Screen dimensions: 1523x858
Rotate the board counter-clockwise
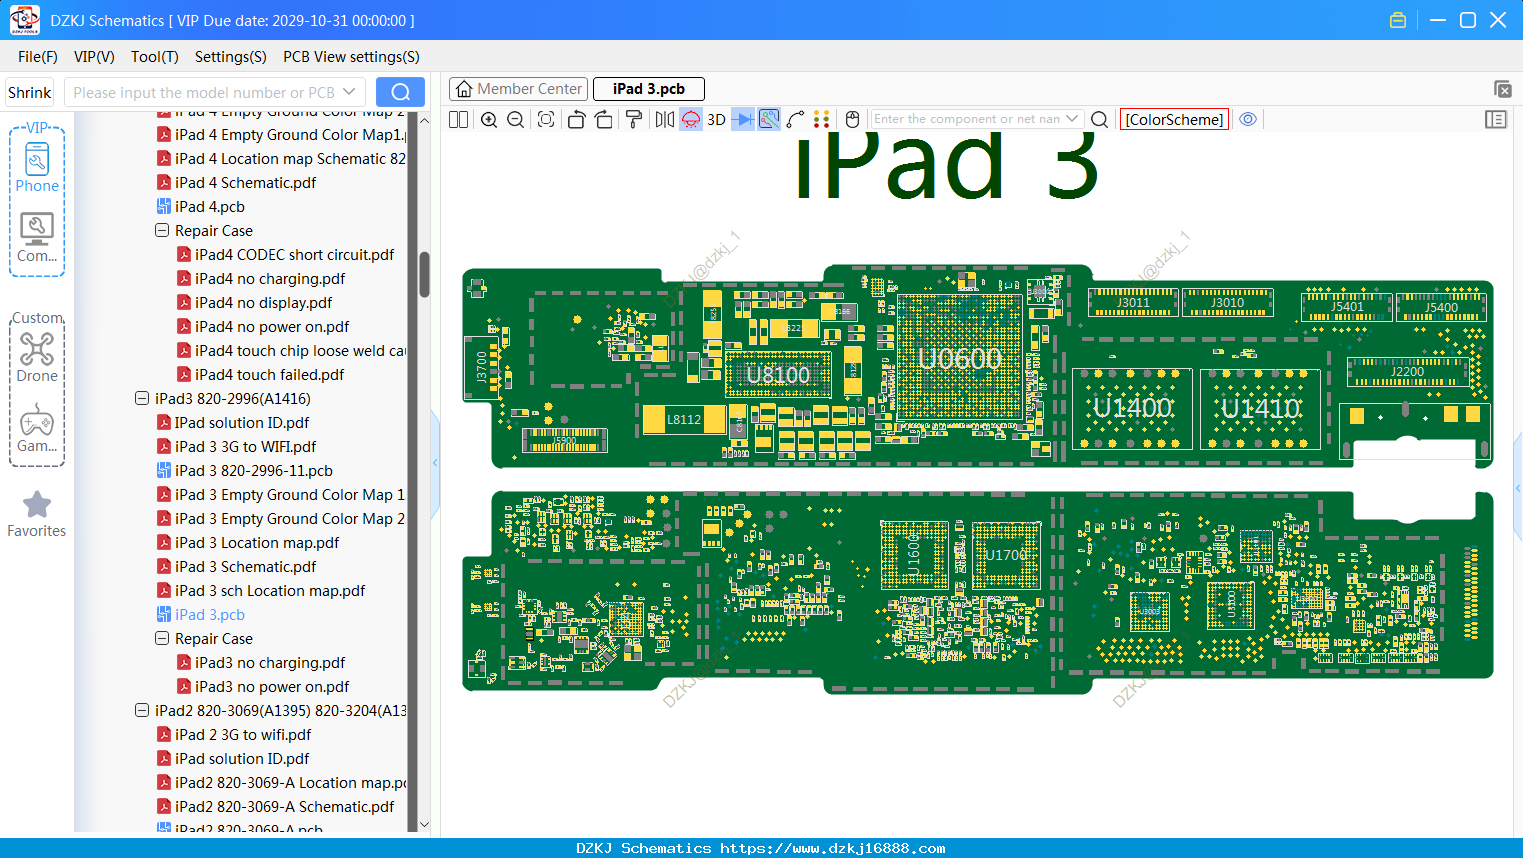coord(576,119)
